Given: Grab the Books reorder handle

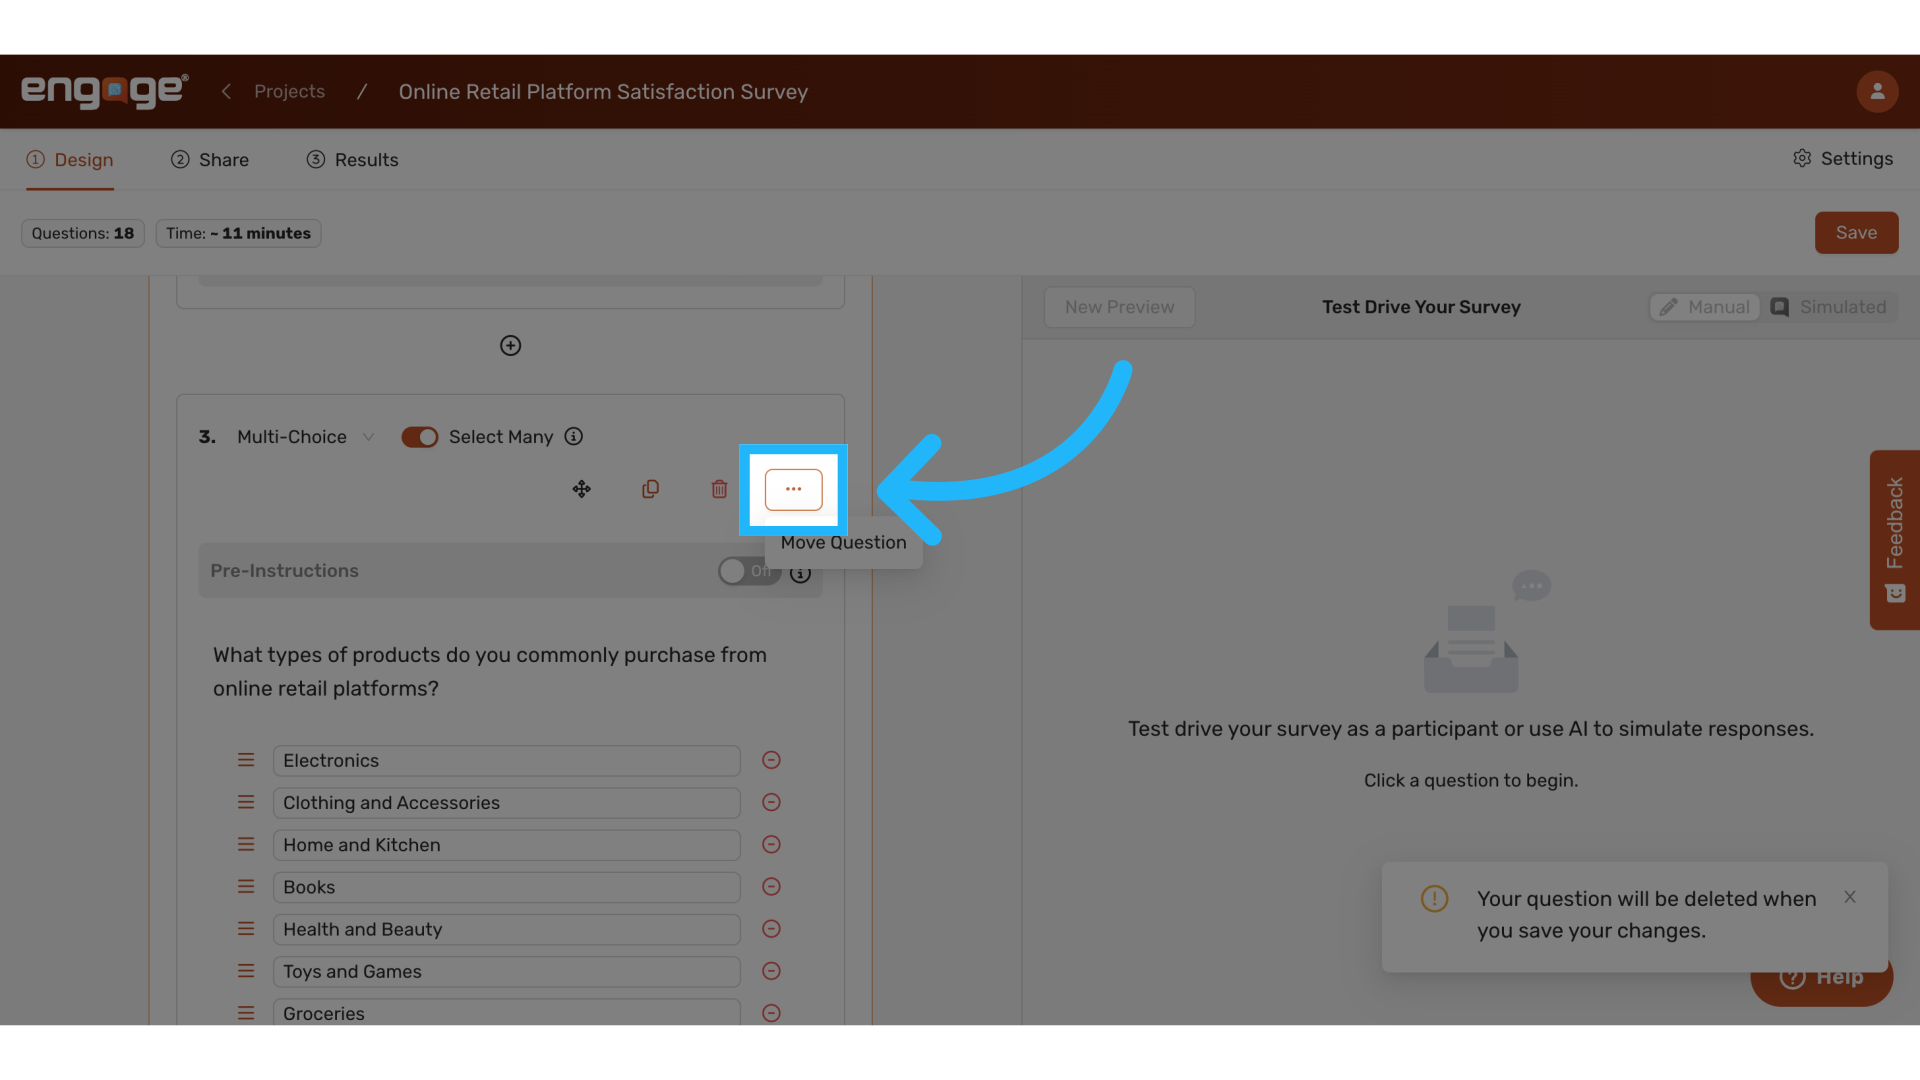Looking at the screenshot, I should coord(246,886).
